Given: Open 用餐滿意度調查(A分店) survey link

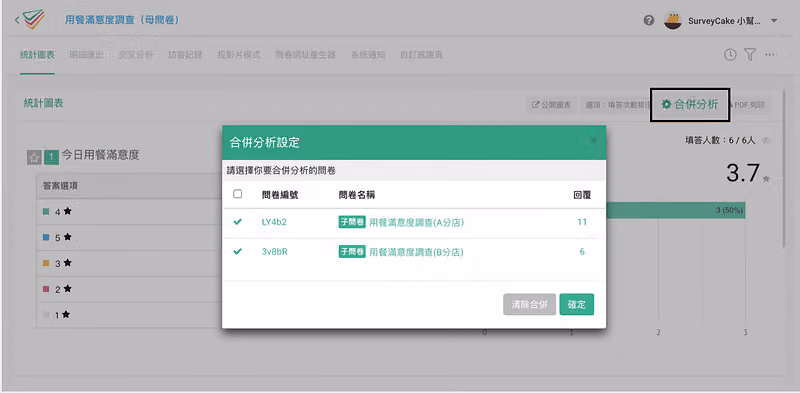Looking at the screenshot, I should [x=416, y=223].
